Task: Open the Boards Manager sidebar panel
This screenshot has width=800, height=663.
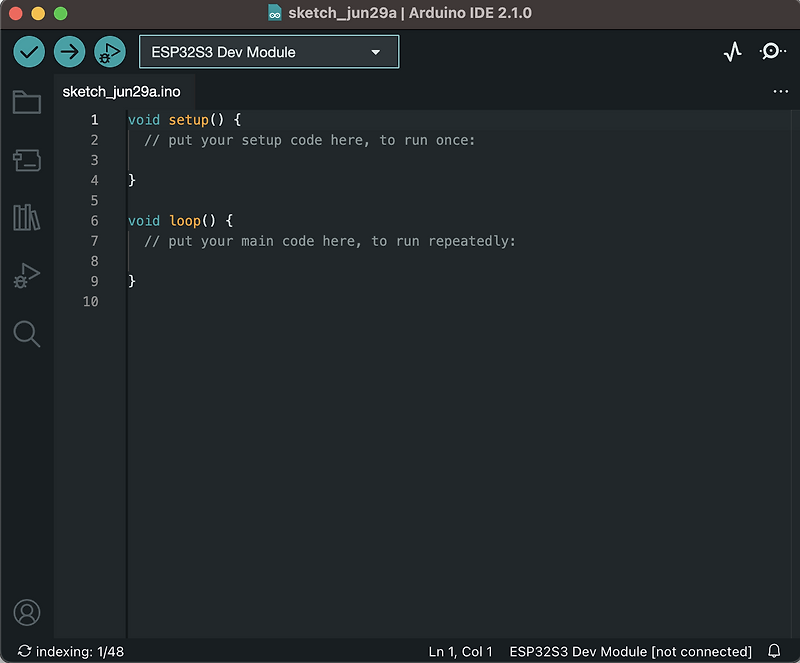Action: pyautogui.click(x=27, y=160)
